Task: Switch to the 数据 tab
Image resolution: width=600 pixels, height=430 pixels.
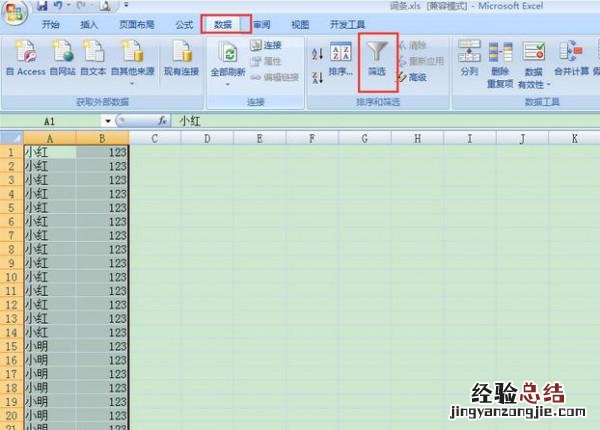Action: pyautogui.click(x=223, y=24)
